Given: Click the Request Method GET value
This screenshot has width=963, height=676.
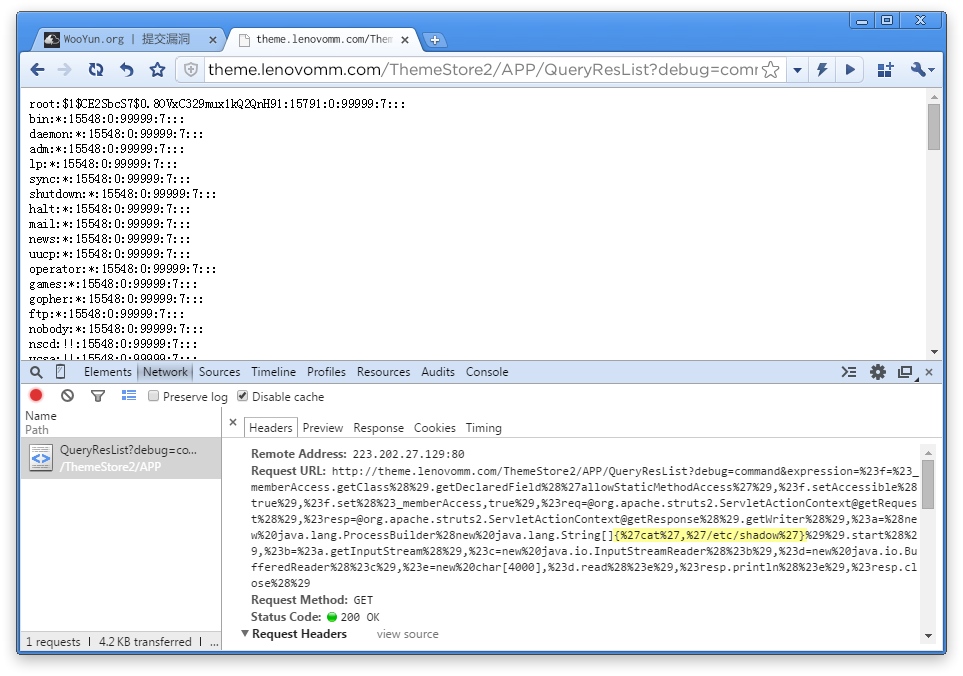Looking at the screenshot, I should [363, 600].
